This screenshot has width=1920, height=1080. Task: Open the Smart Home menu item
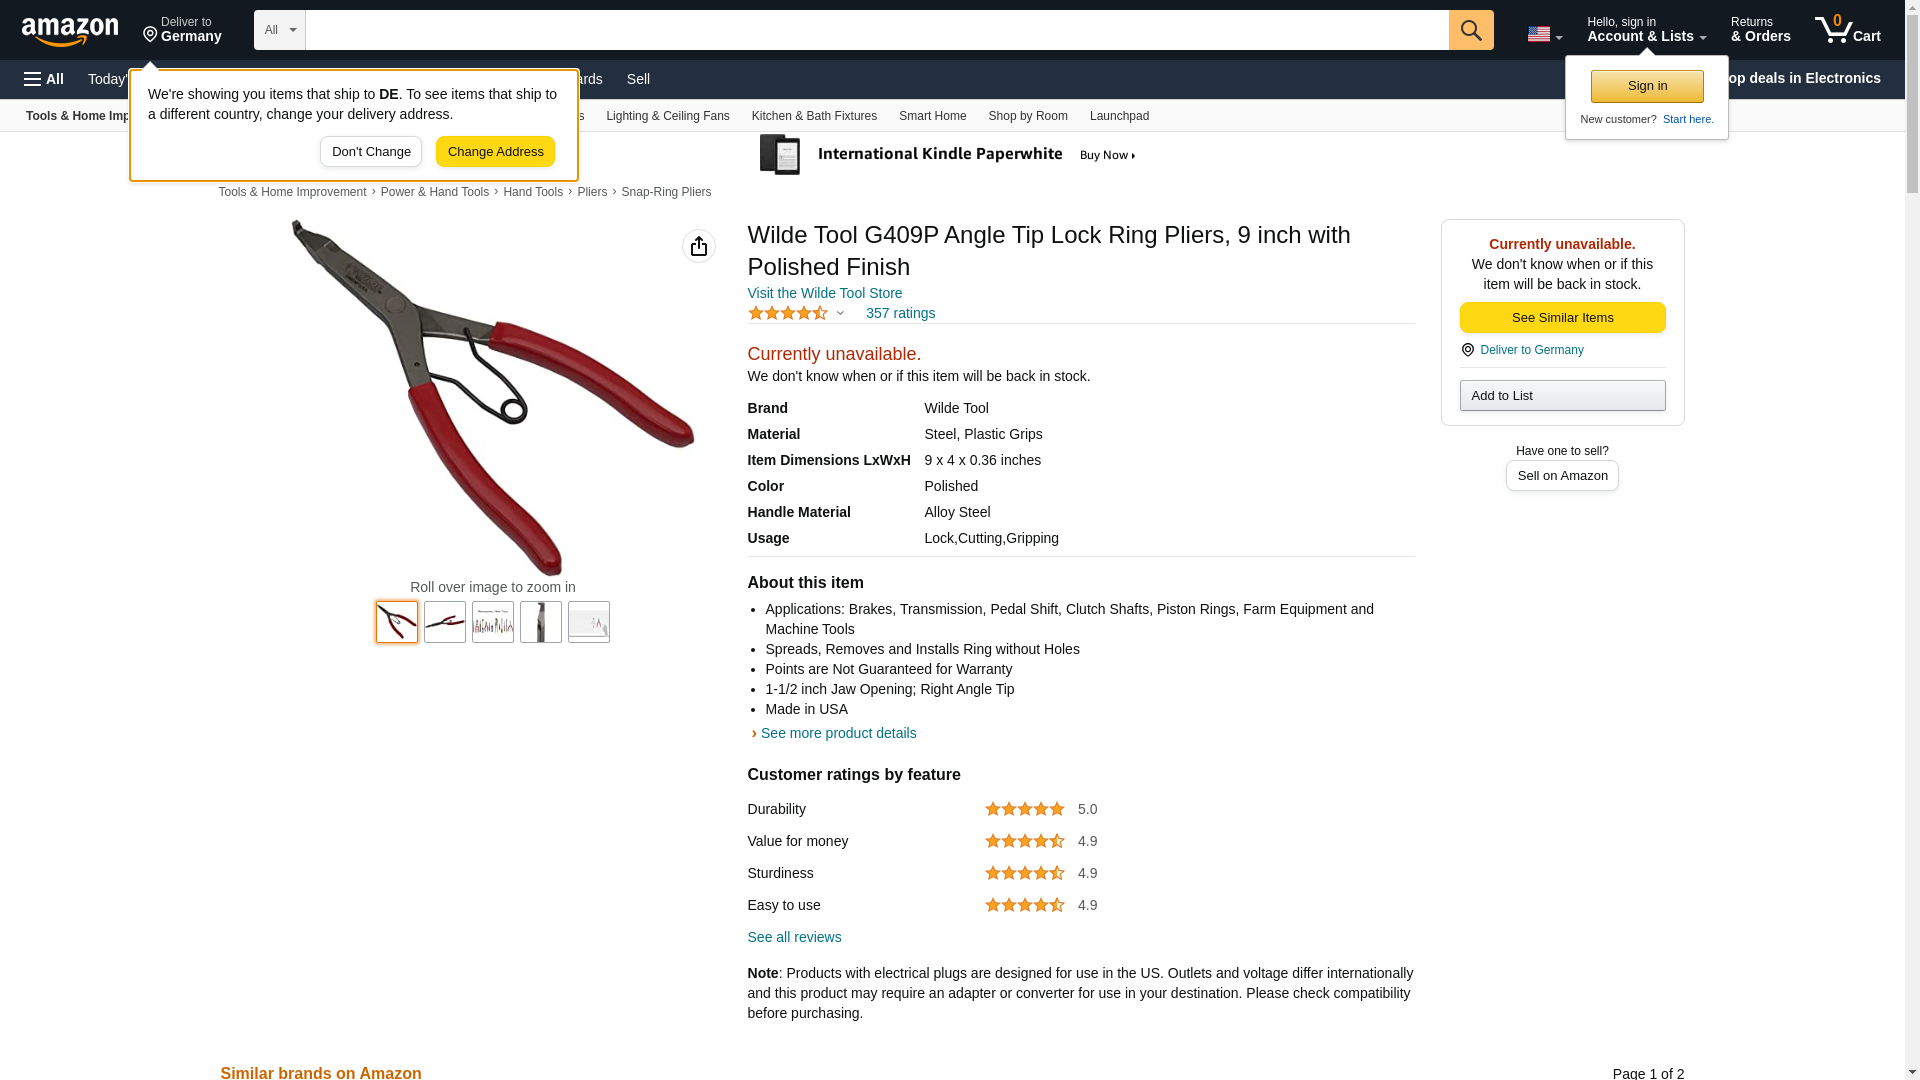[932, 116]
